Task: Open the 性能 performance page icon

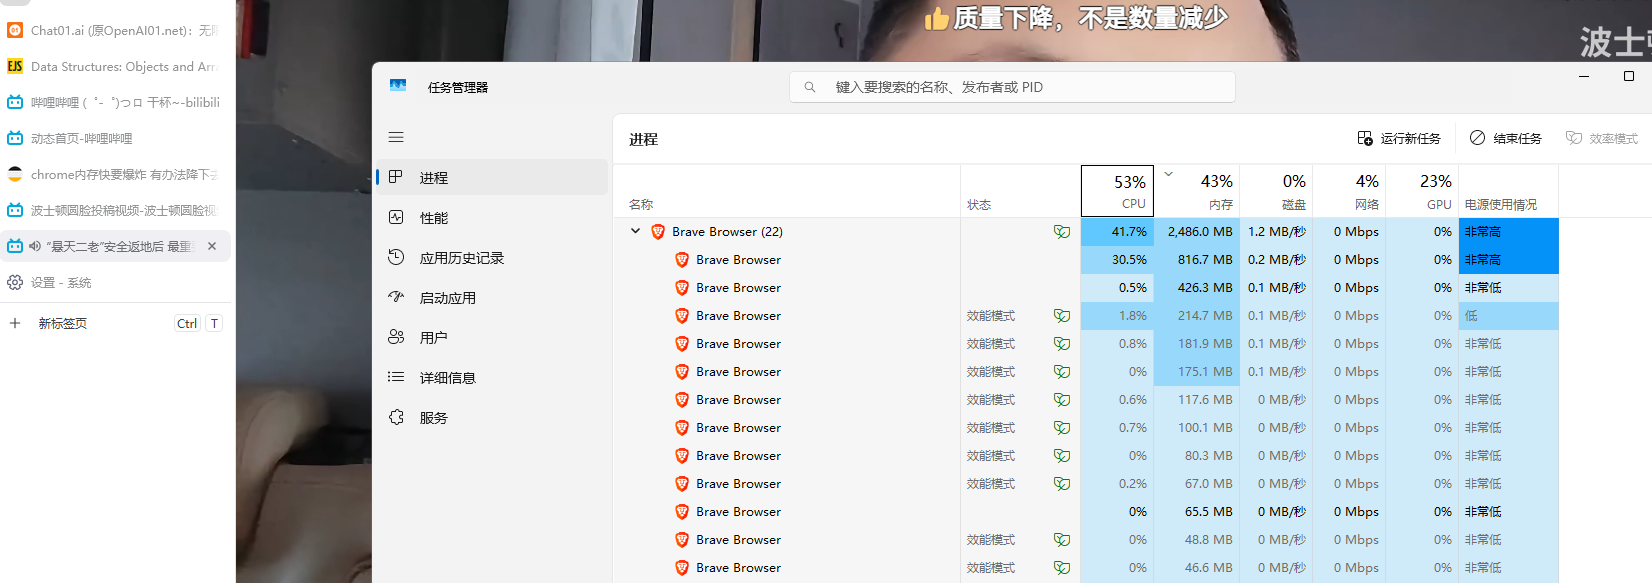Action: tap(396, 217)
